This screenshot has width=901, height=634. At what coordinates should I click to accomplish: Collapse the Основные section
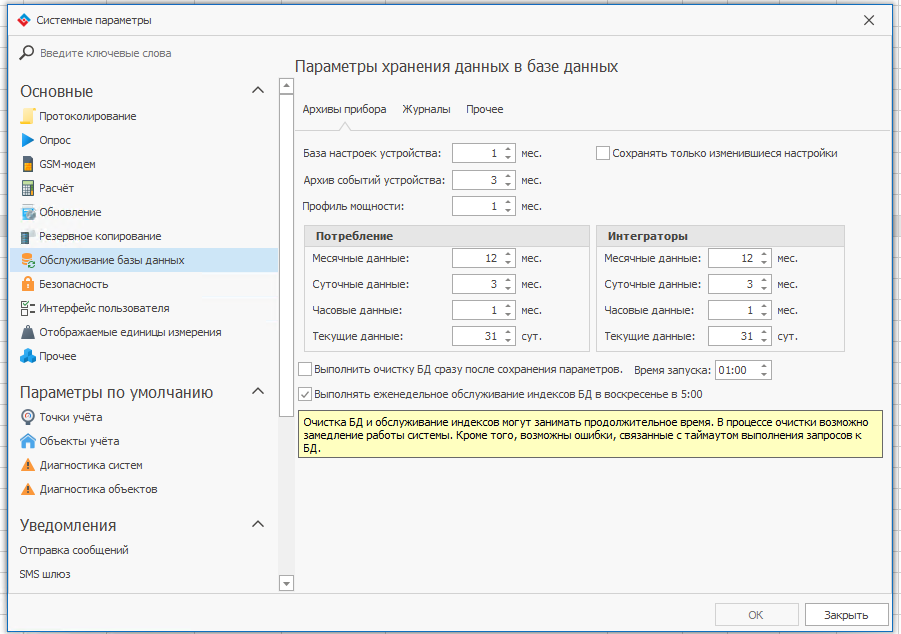point(258,91)
